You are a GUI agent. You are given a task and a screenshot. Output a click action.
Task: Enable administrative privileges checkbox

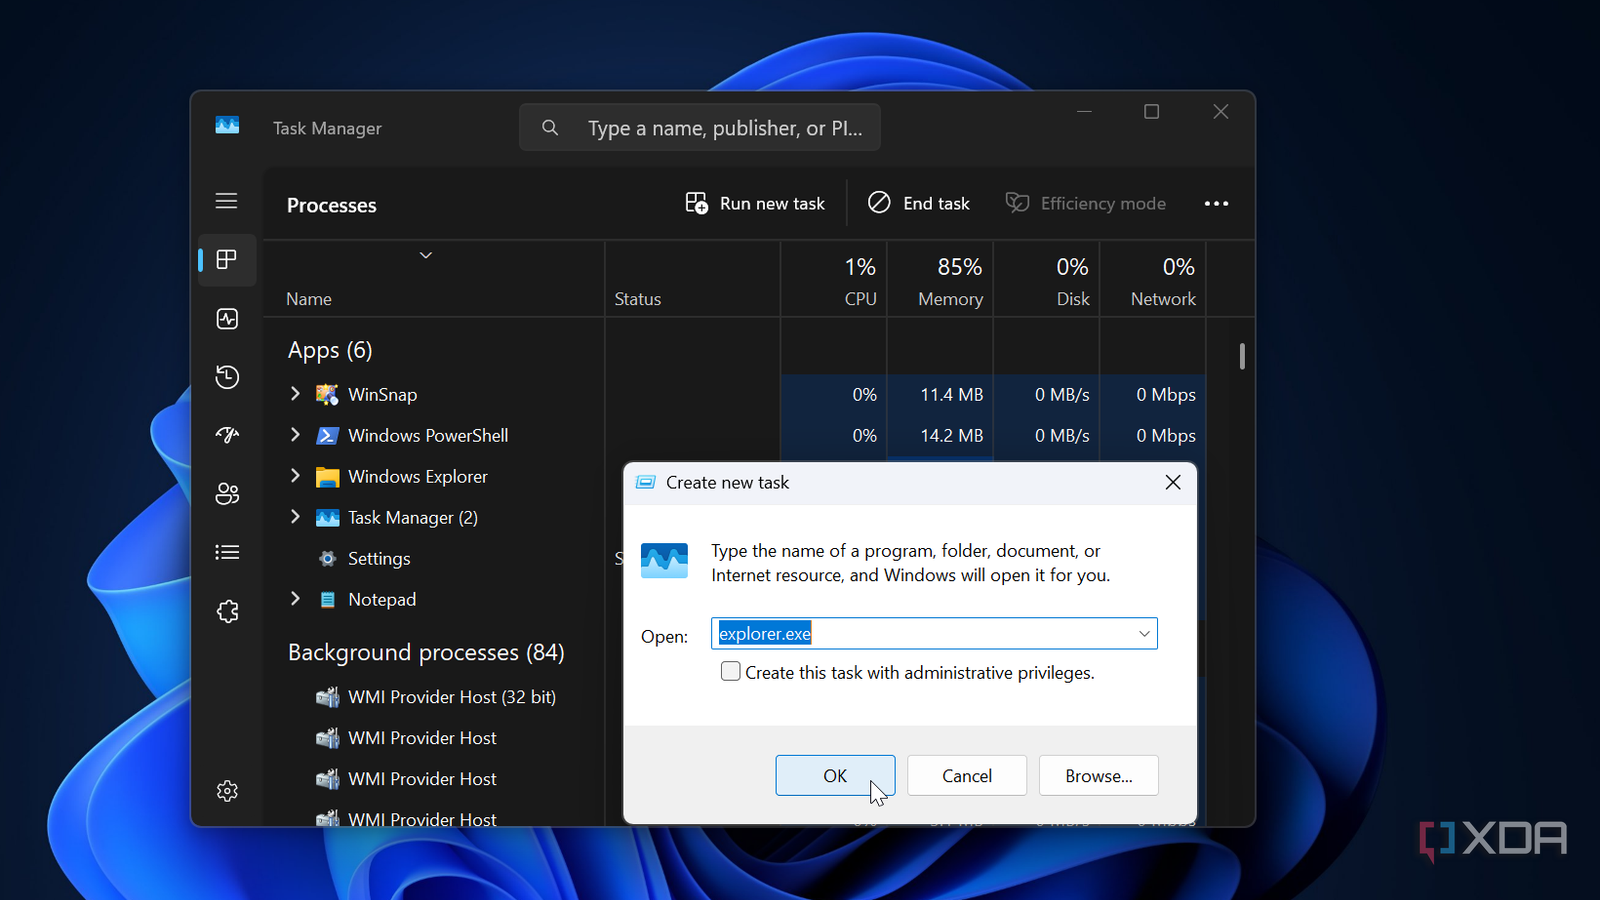[731, 672]
